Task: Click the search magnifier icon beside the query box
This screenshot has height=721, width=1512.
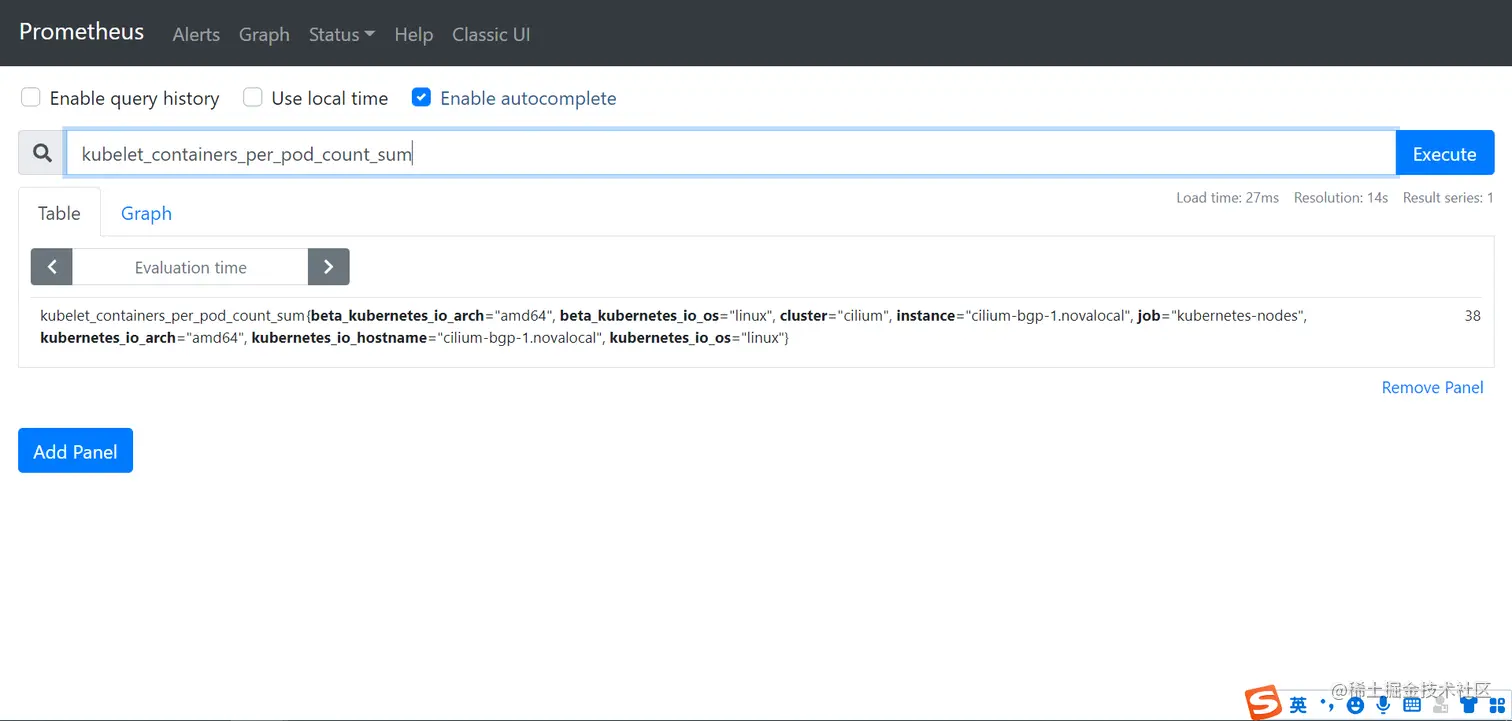Action: point(42,153)
